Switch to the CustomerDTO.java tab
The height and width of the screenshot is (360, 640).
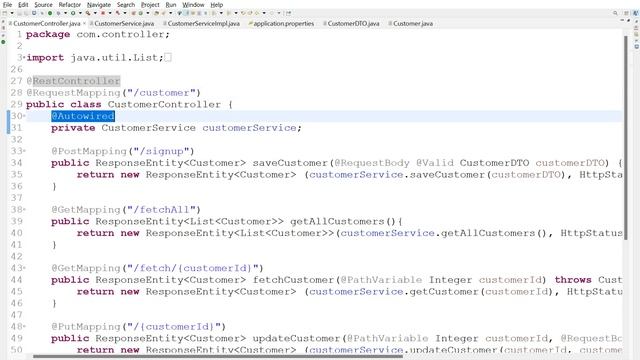pyautogui.click(x=353, y=24)
